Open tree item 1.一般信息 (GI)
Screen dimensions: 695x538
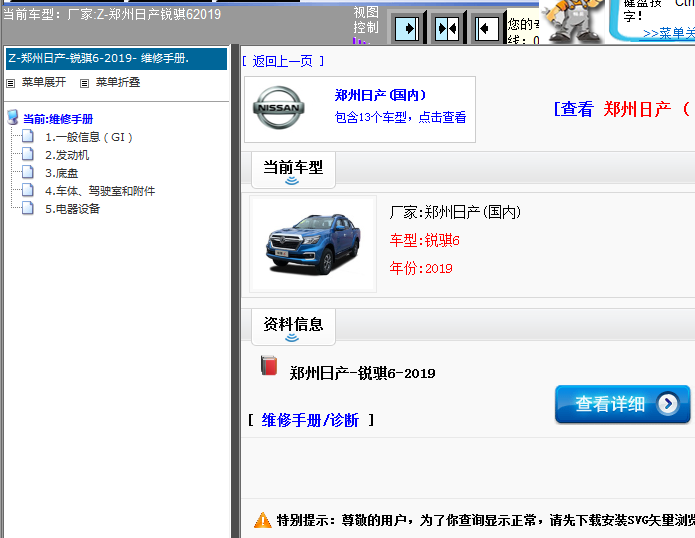coord(89,137)
